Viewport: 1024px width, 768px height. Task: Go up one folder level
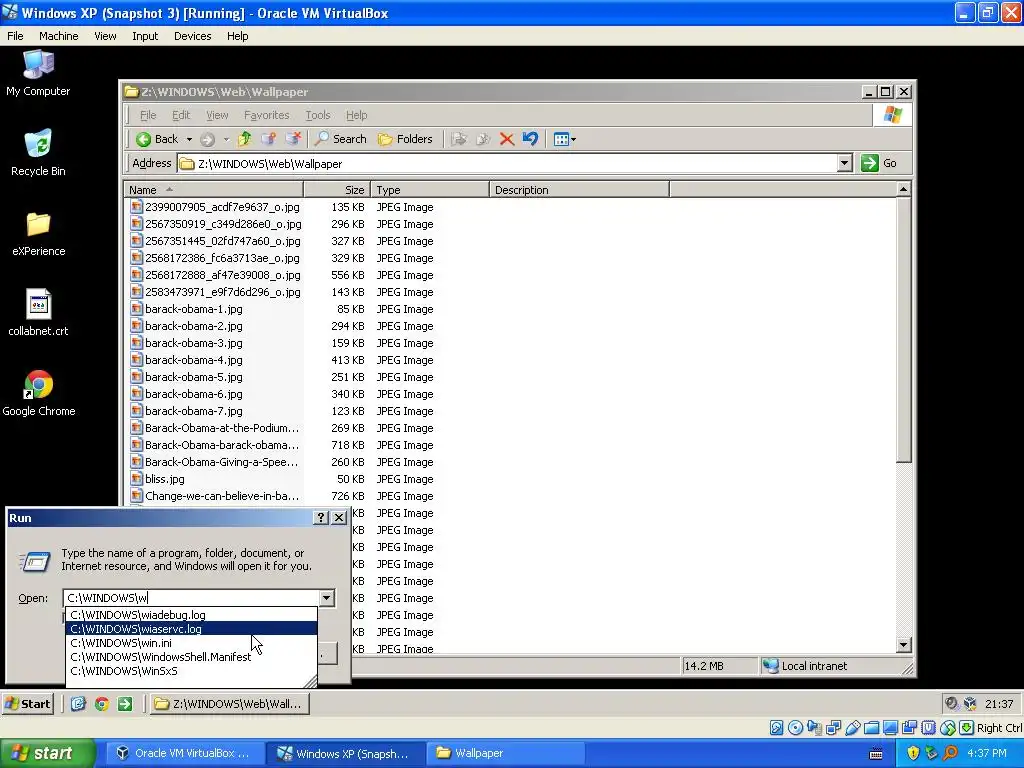point(245,138)
